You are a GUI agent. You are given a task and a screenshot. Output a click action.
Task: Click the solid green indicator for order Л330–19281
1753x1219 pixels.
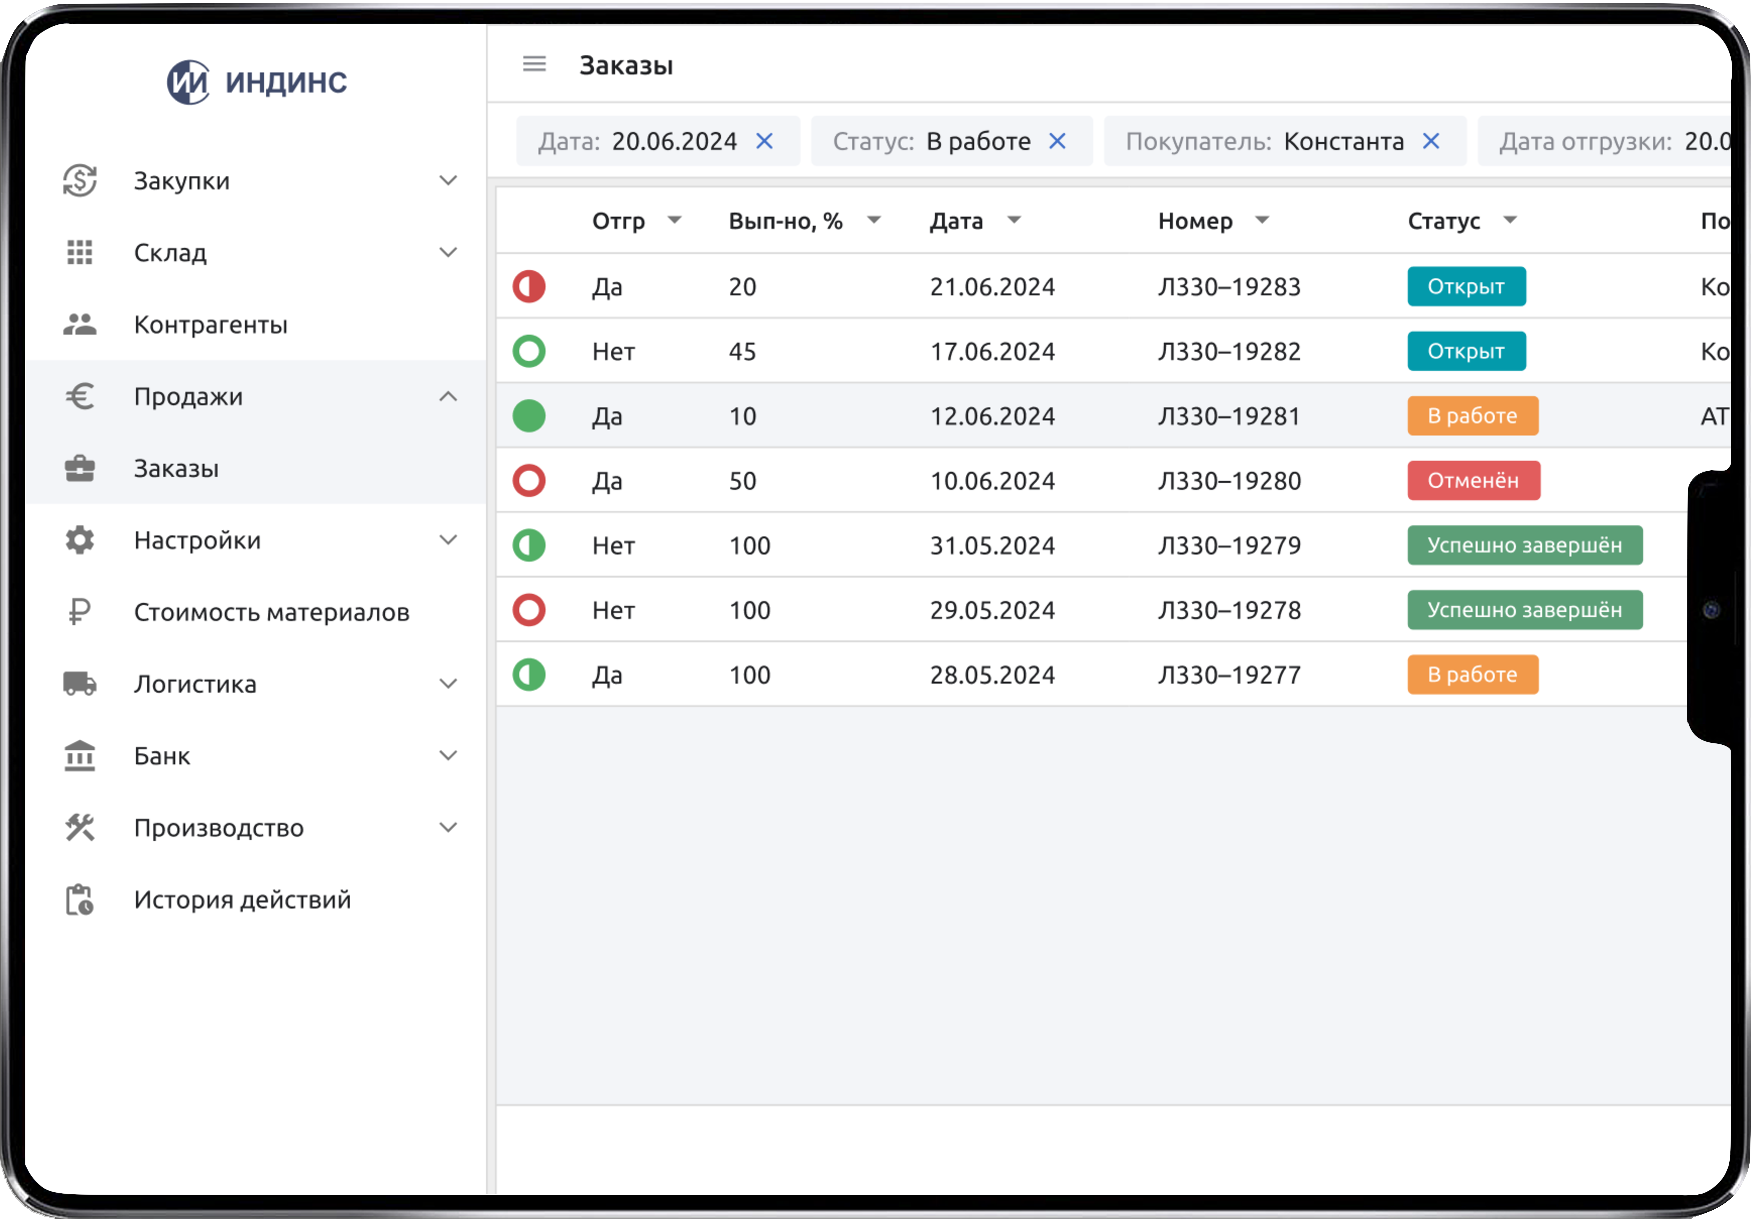pyautogui.click(x=529, y=416)
